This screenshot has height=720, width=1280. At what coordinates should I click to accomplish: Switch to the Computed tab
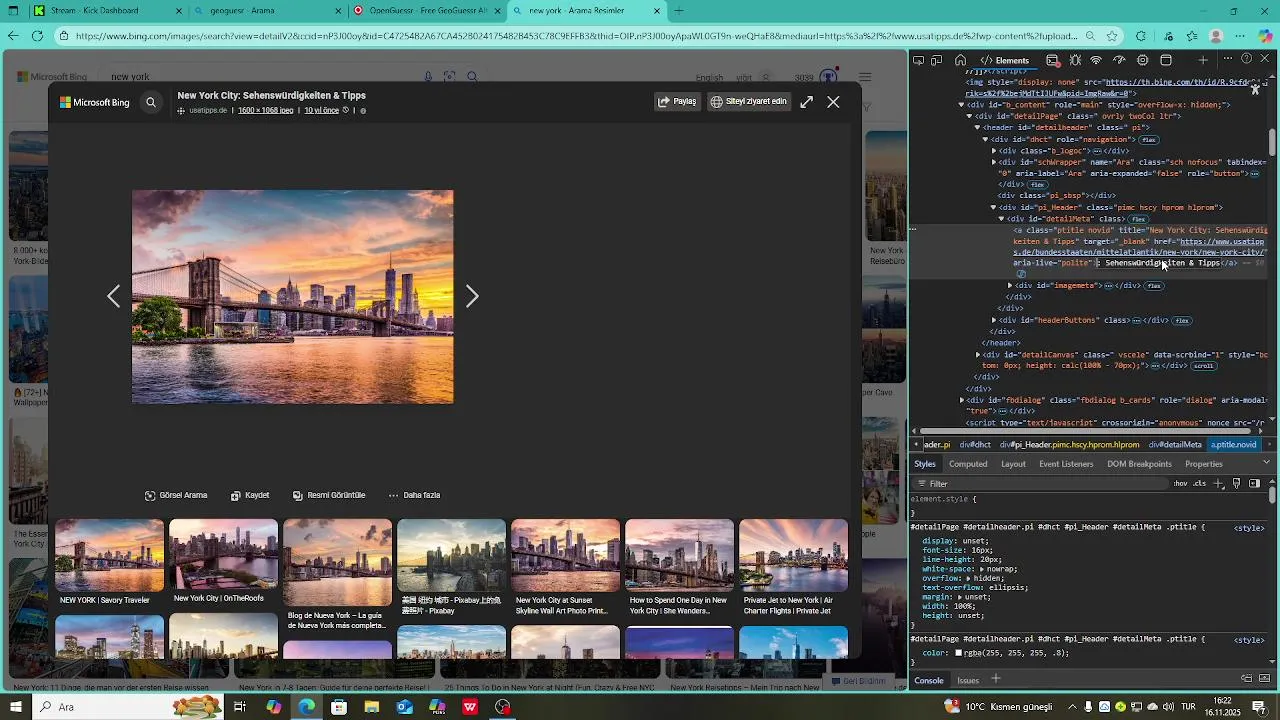pyautogui.click(x=968, y=464)
